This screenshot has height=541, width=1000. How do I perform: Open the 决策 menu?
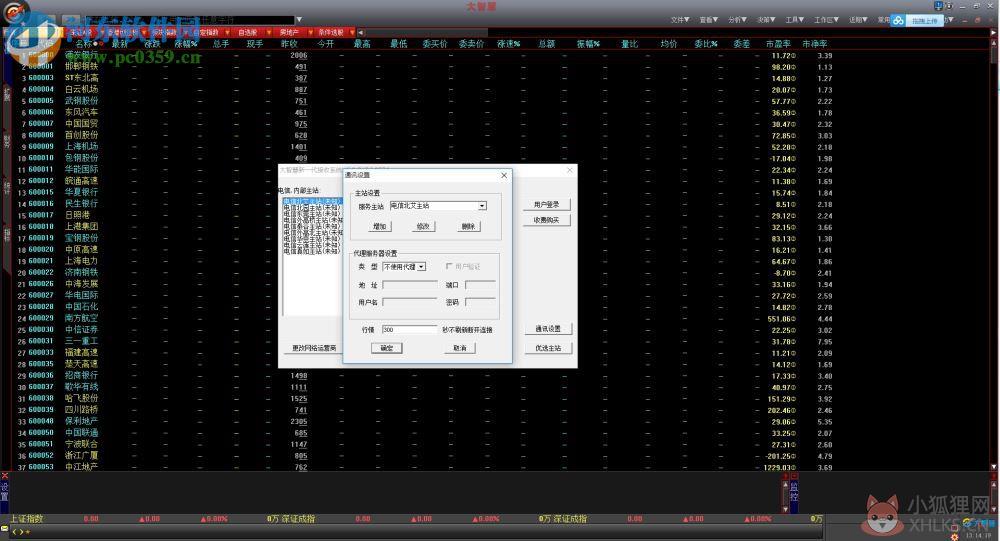coord(766,20)
